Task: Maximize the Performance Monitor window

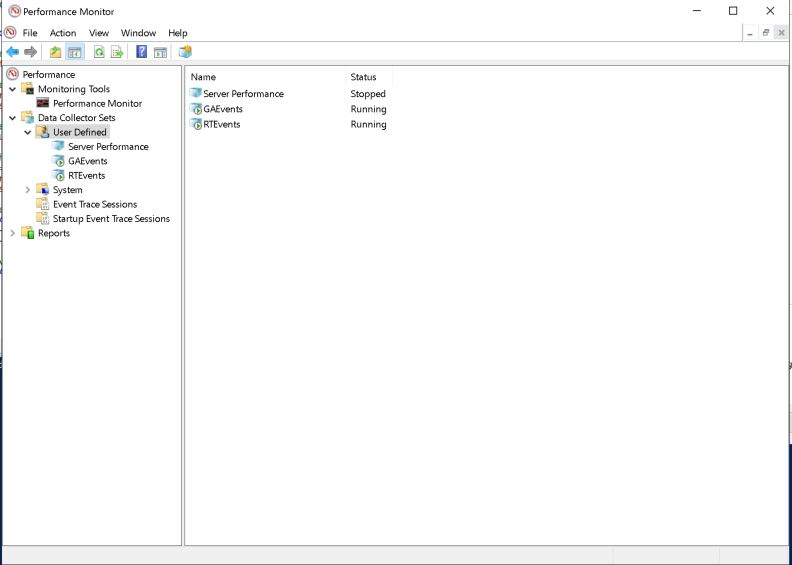Action: [733, 11]
